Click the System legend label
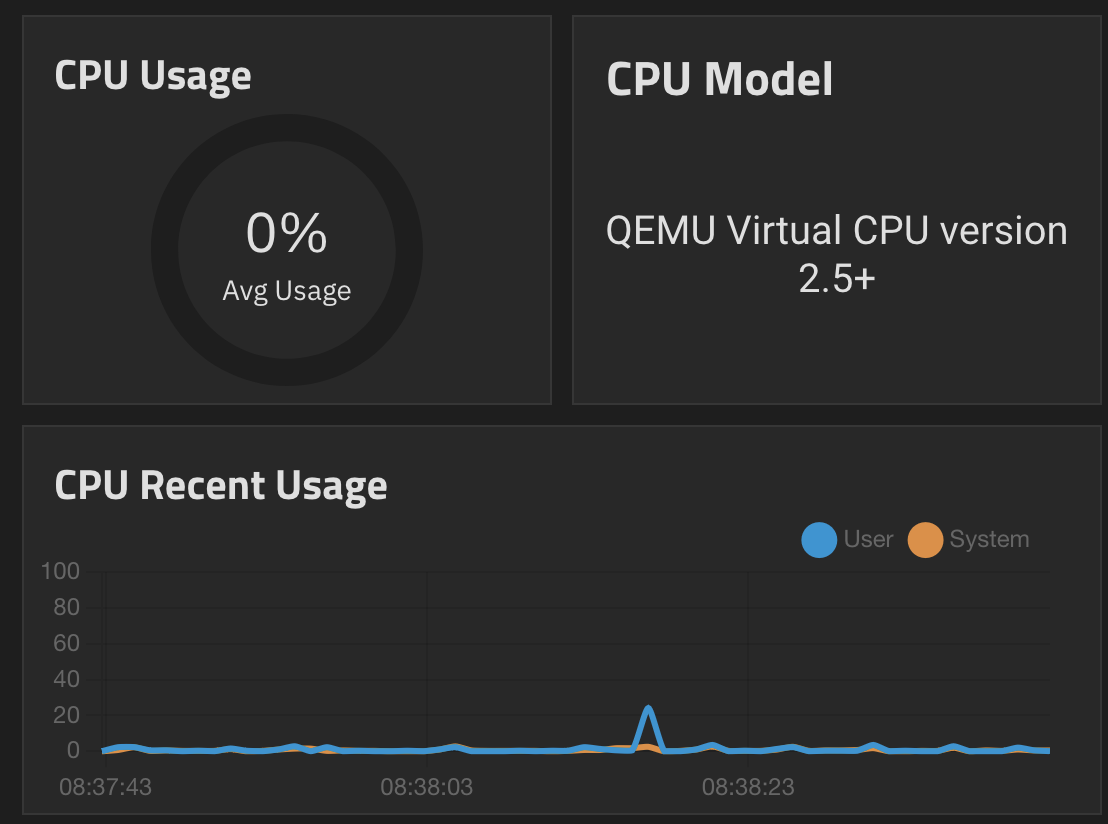The height and width of the screenshot is (824, 1108). [989, 539]
